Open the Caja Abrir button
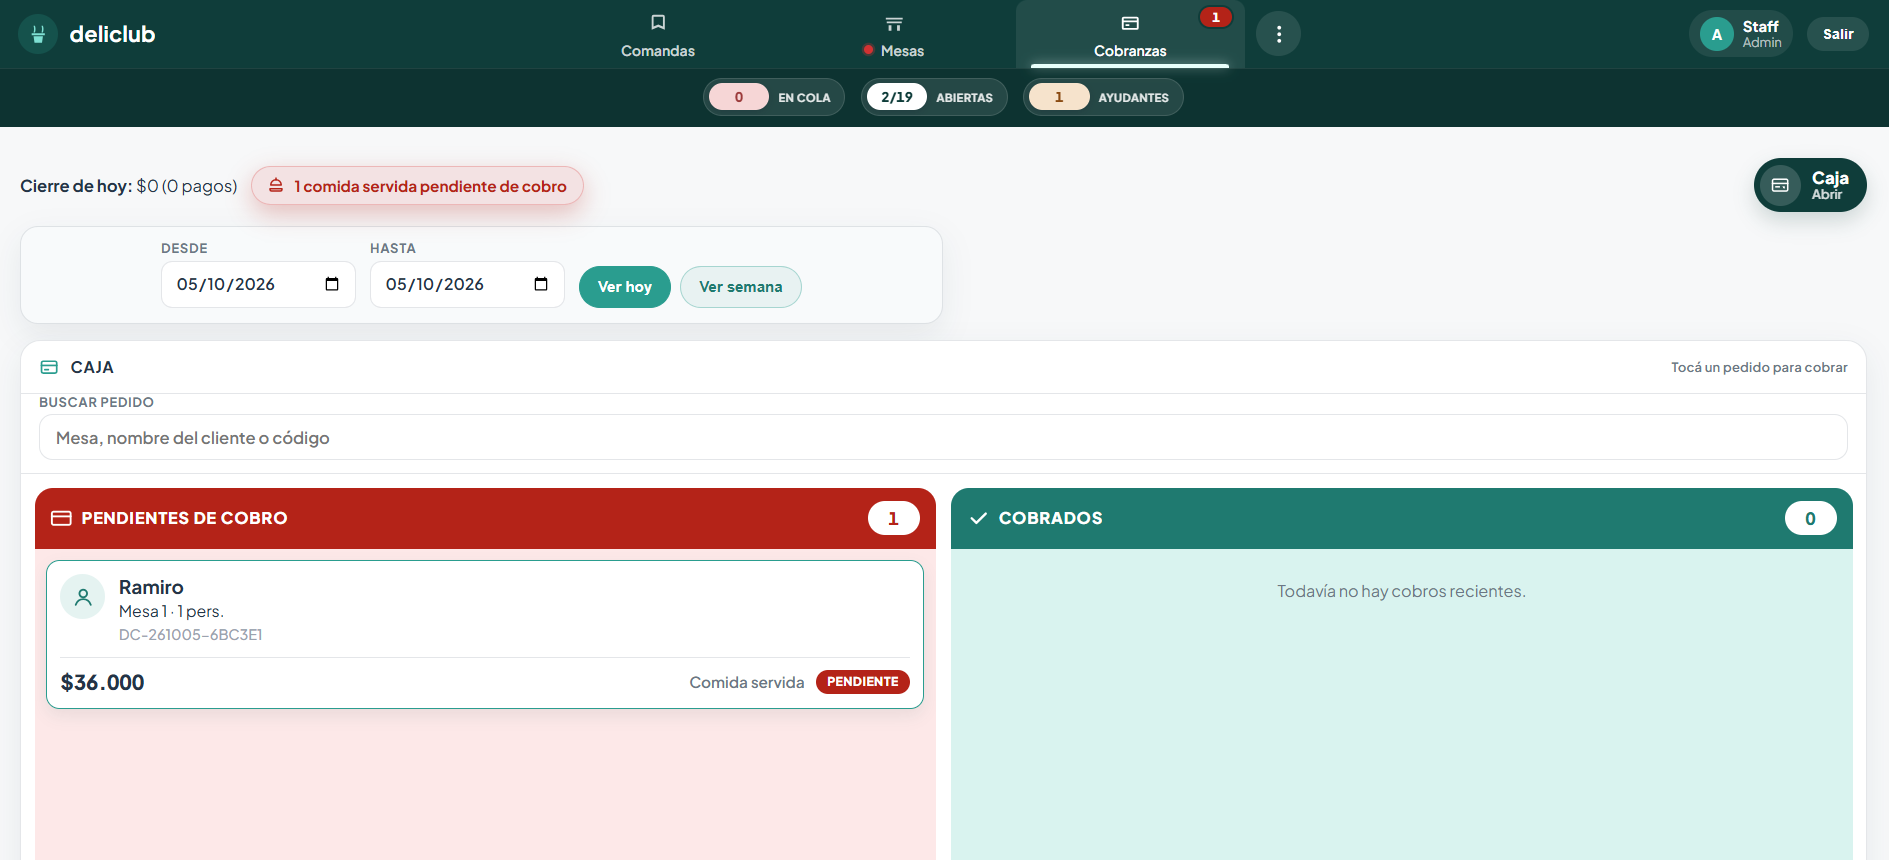1889x860 pixels. 1810,185
